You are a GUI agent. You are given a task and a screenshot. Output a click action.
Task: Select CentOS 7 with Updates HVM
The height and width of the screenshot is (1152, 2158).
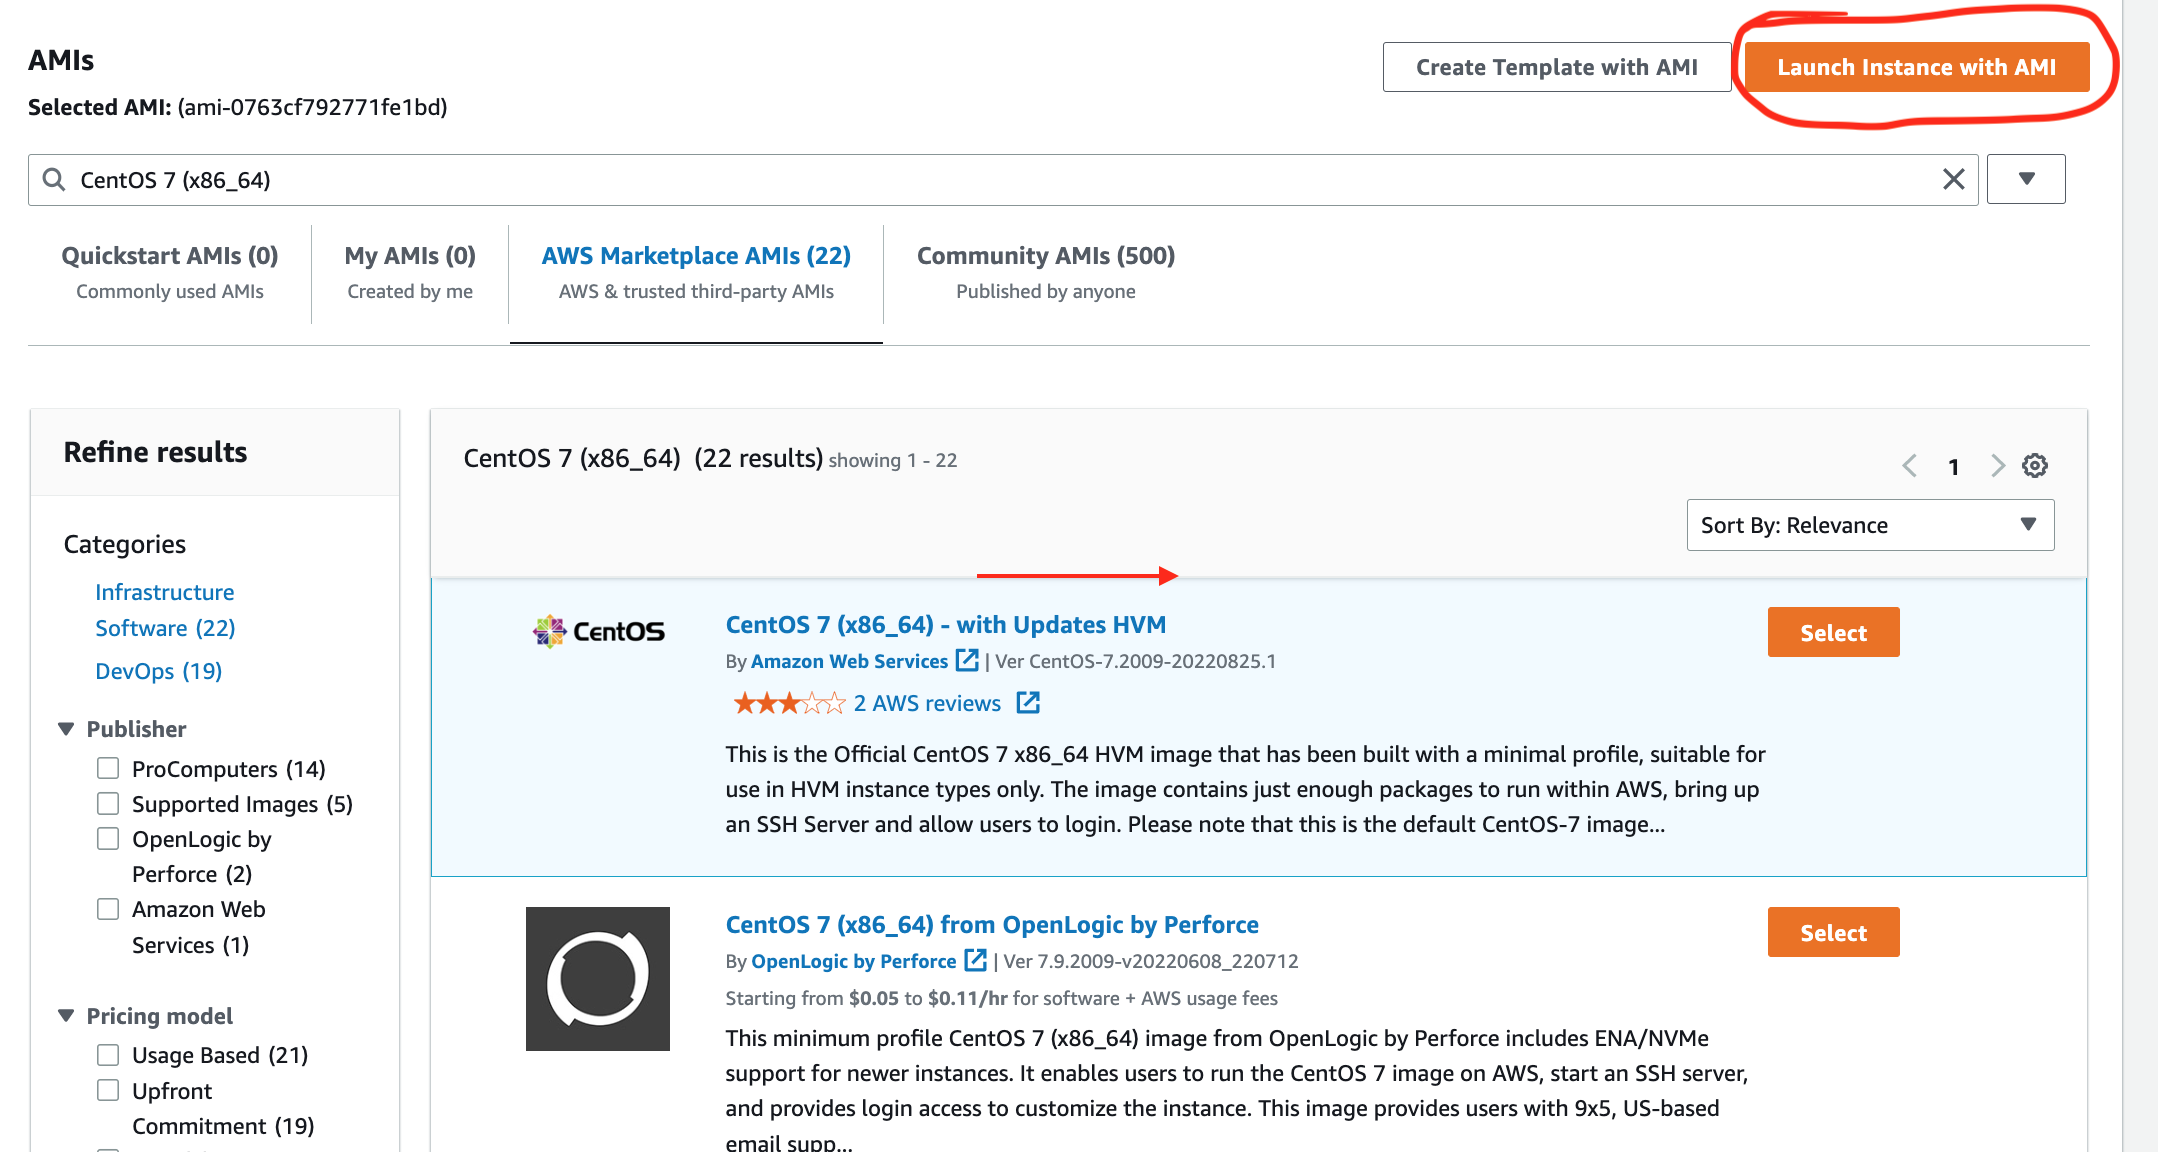(x=1832, y=632)
